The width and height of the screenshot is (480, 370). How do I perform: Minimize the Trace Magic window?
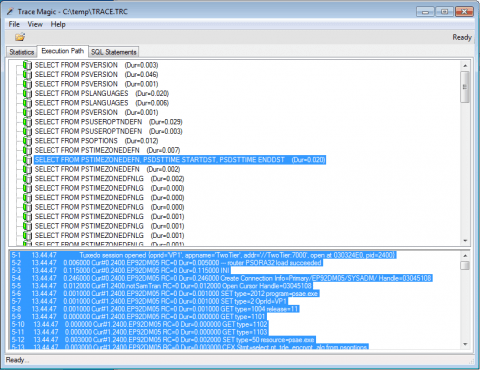click(425, 12)
